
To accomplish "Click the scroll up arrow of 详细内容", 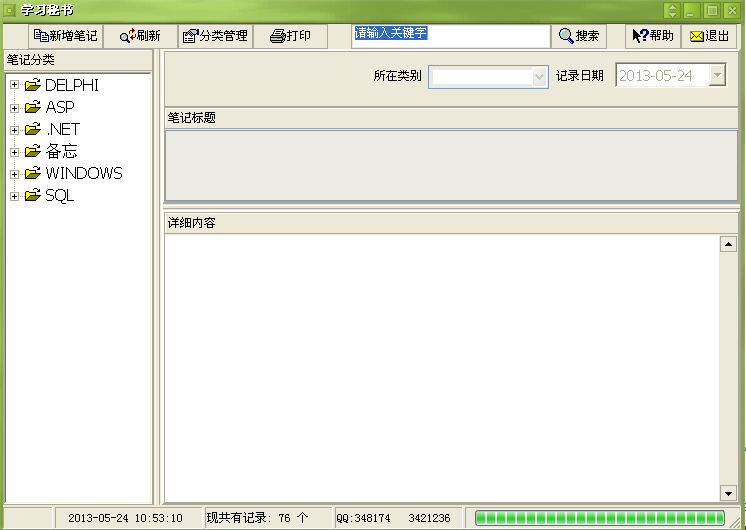I will pos(728,245).
